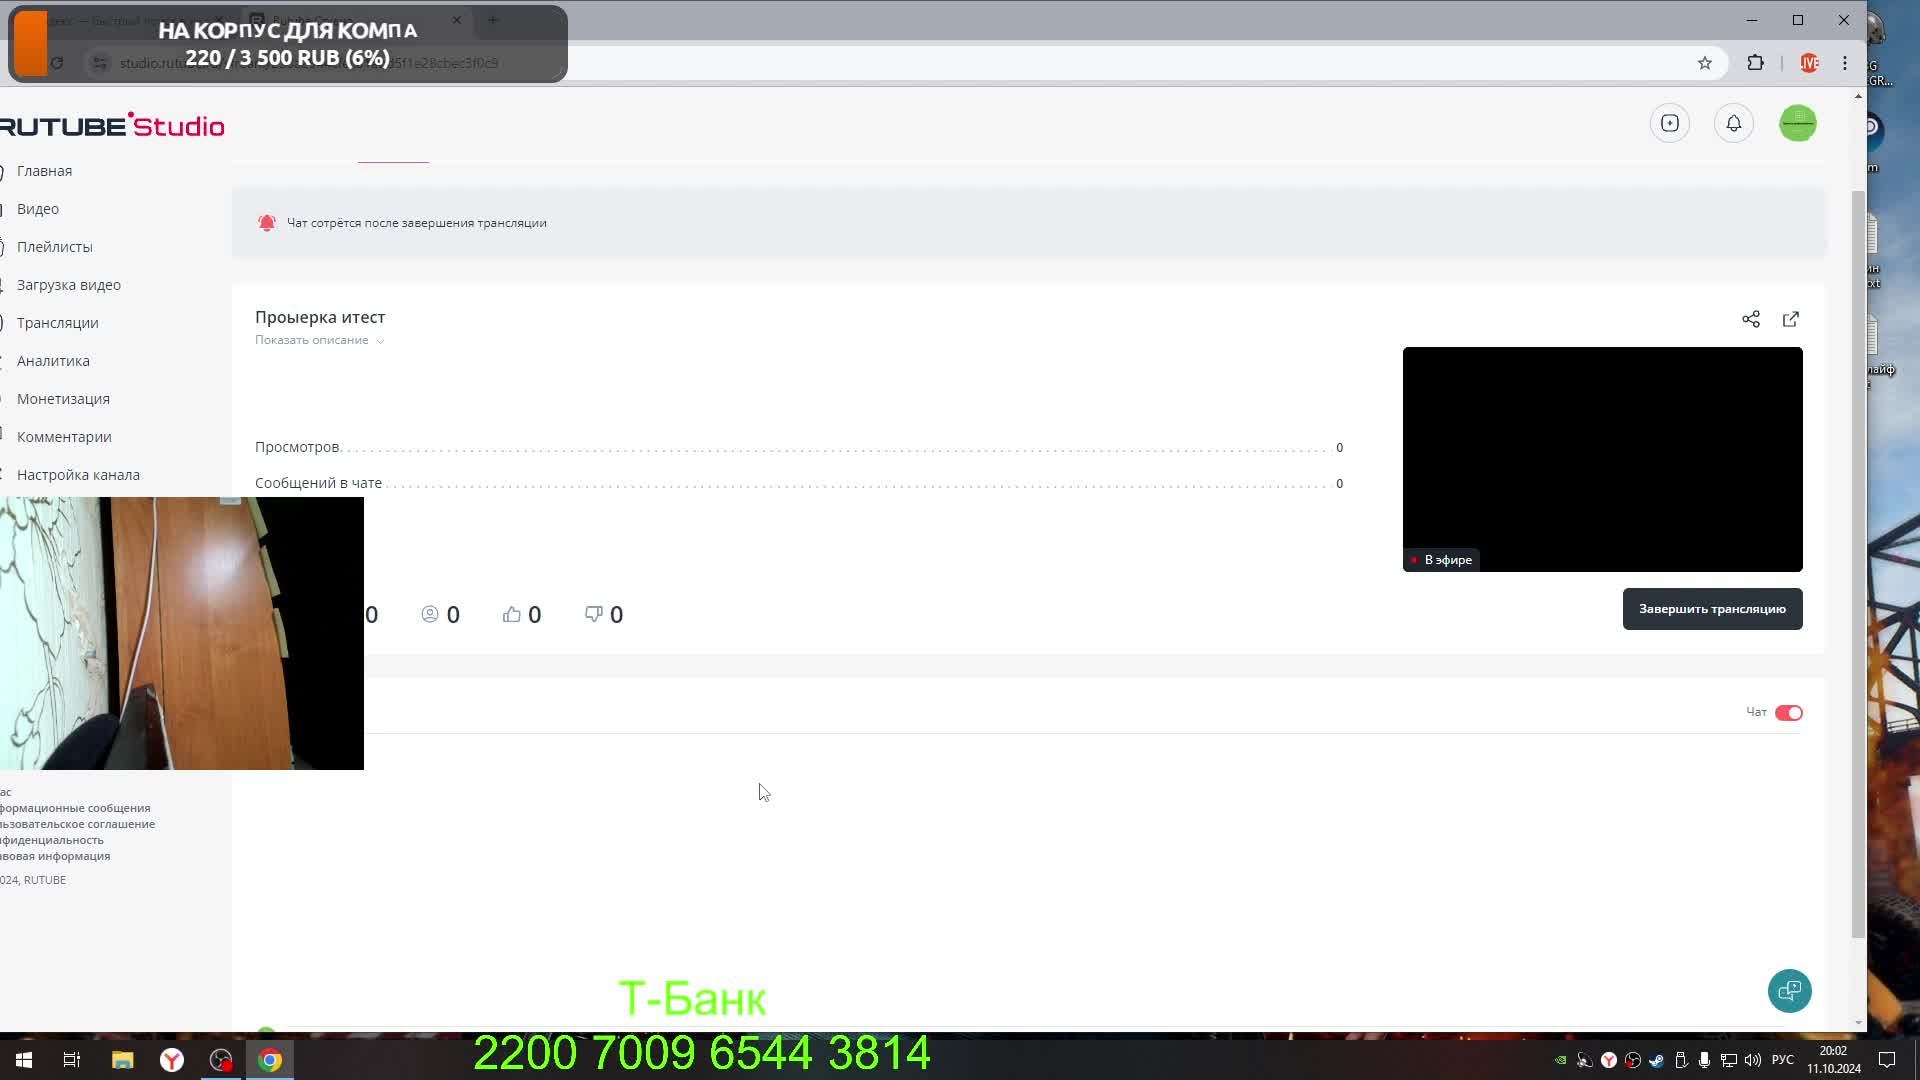Turn off the Чат toggle

tap(1789, 713)
